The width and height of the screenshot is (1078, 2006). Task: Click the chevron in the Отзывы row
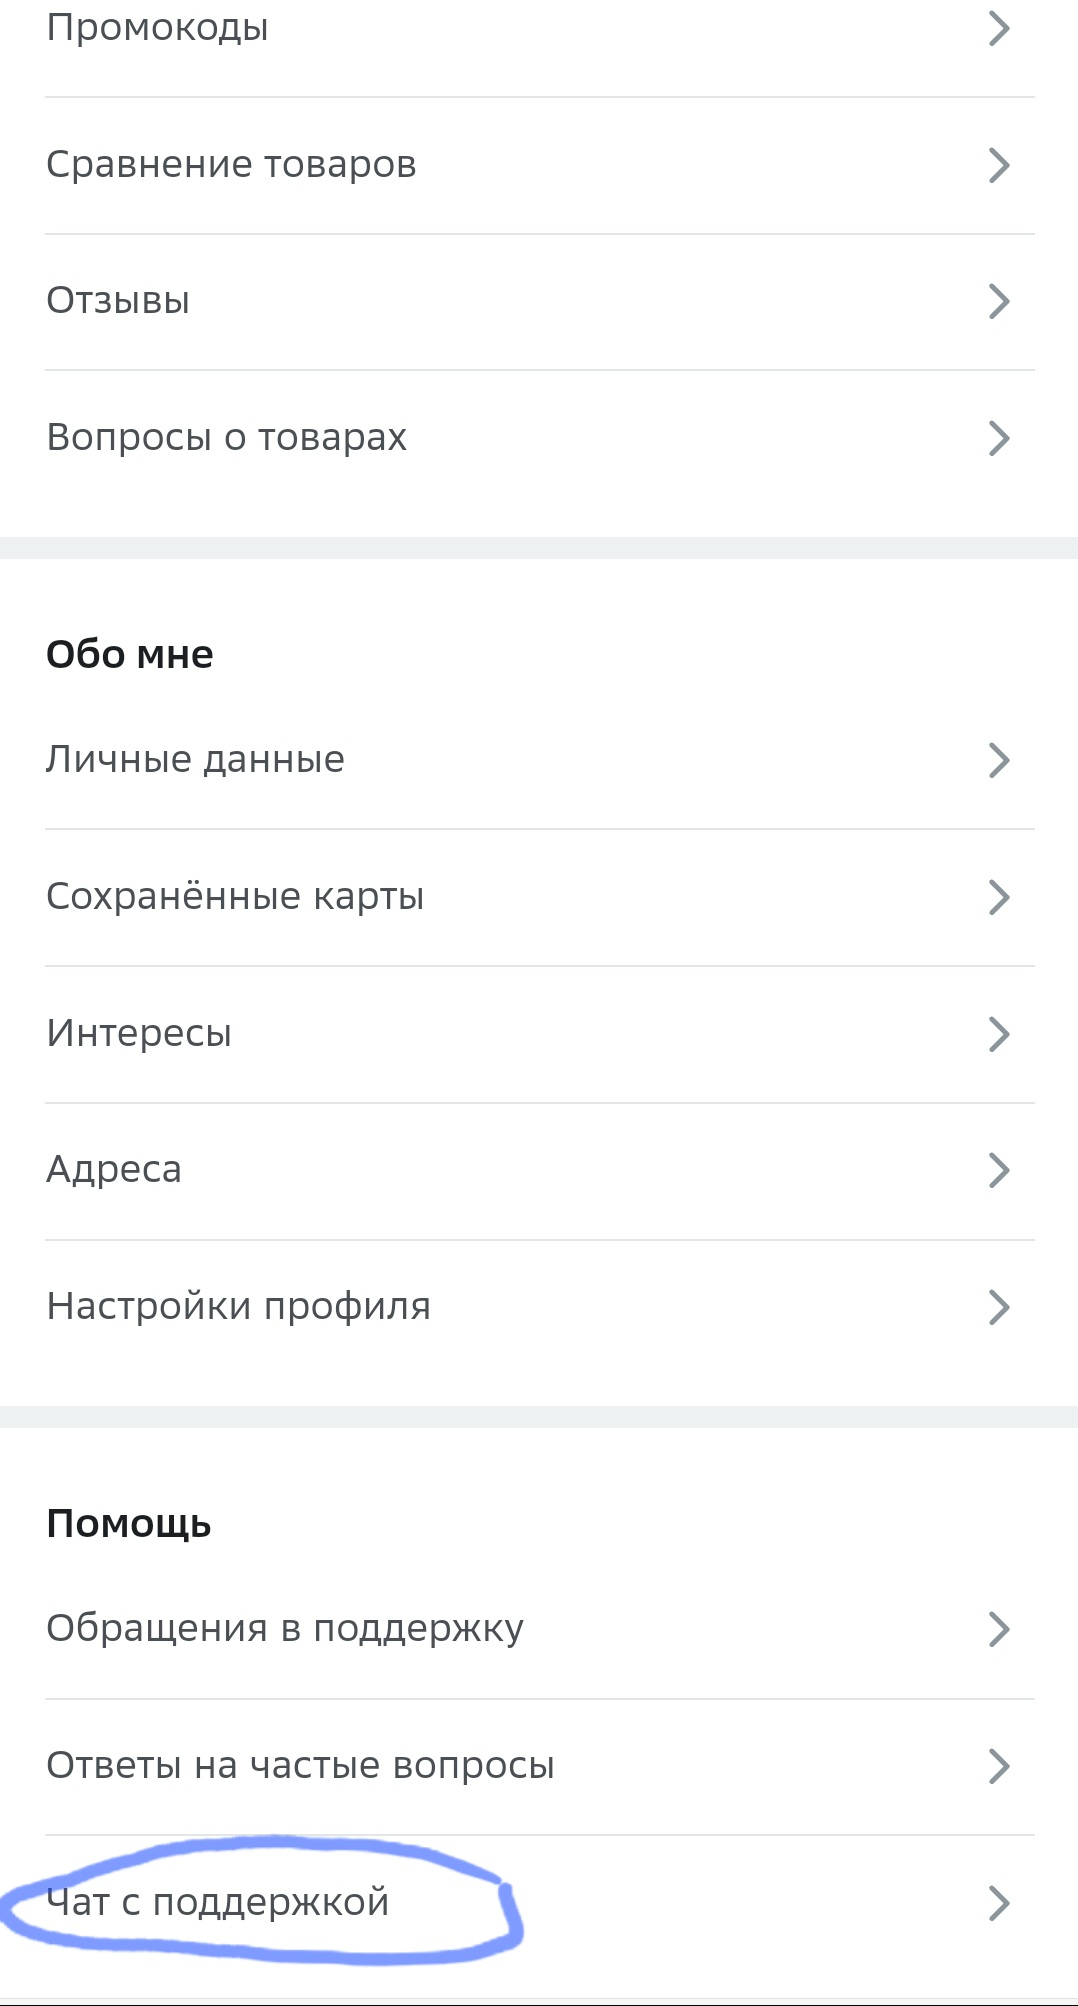click(999, 301)
